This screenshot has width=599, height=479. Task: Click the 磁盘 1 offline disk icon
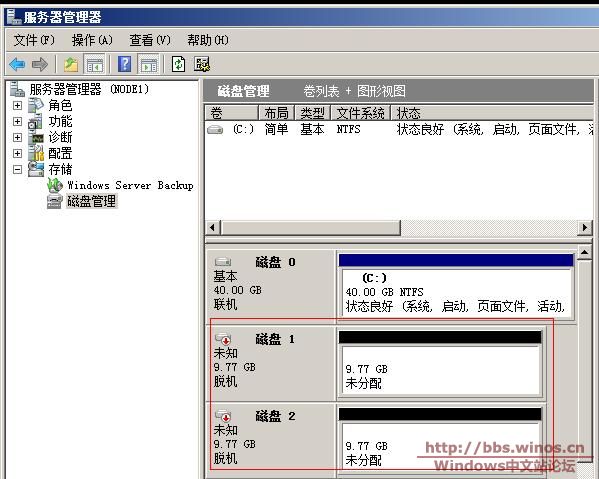click(x=223, y=338)
